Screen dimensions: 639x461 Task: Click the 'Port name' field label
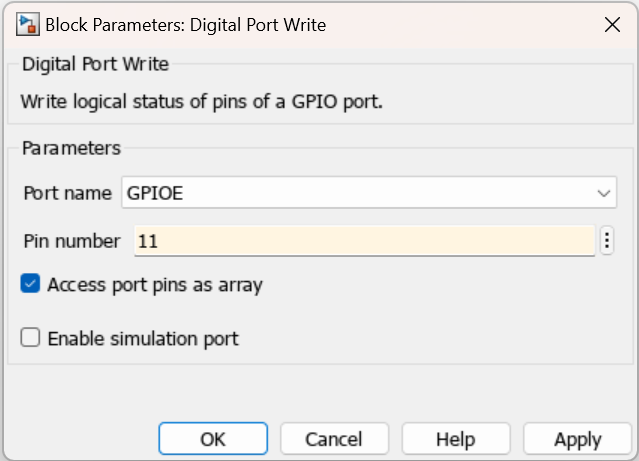pyautogui.click(x=67, y=193)
